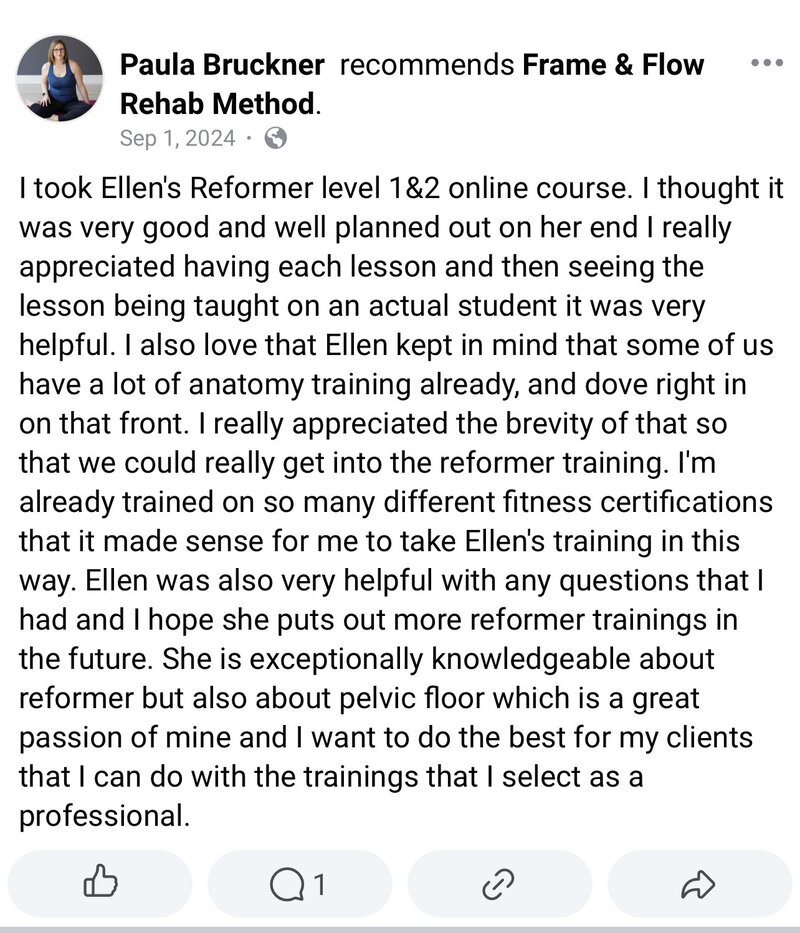
Task: Tap the comment count number 1
Action: [319, 884]
